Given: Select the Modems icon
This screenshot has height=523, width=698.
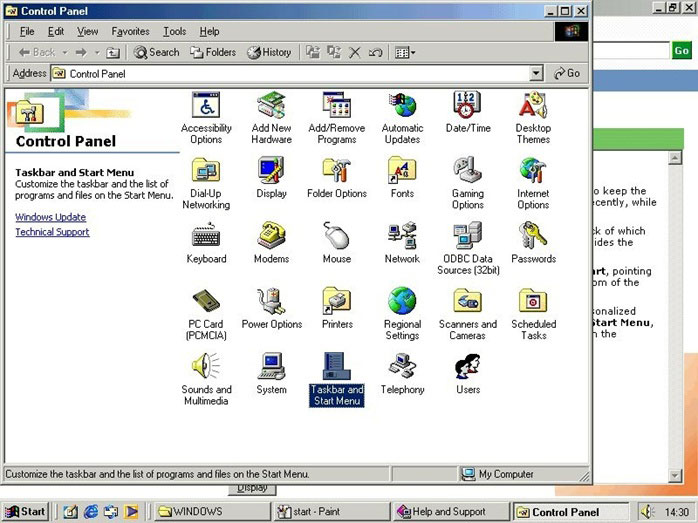Looking at the screenshot, I should pyautogui.click(x=271, y=235).
